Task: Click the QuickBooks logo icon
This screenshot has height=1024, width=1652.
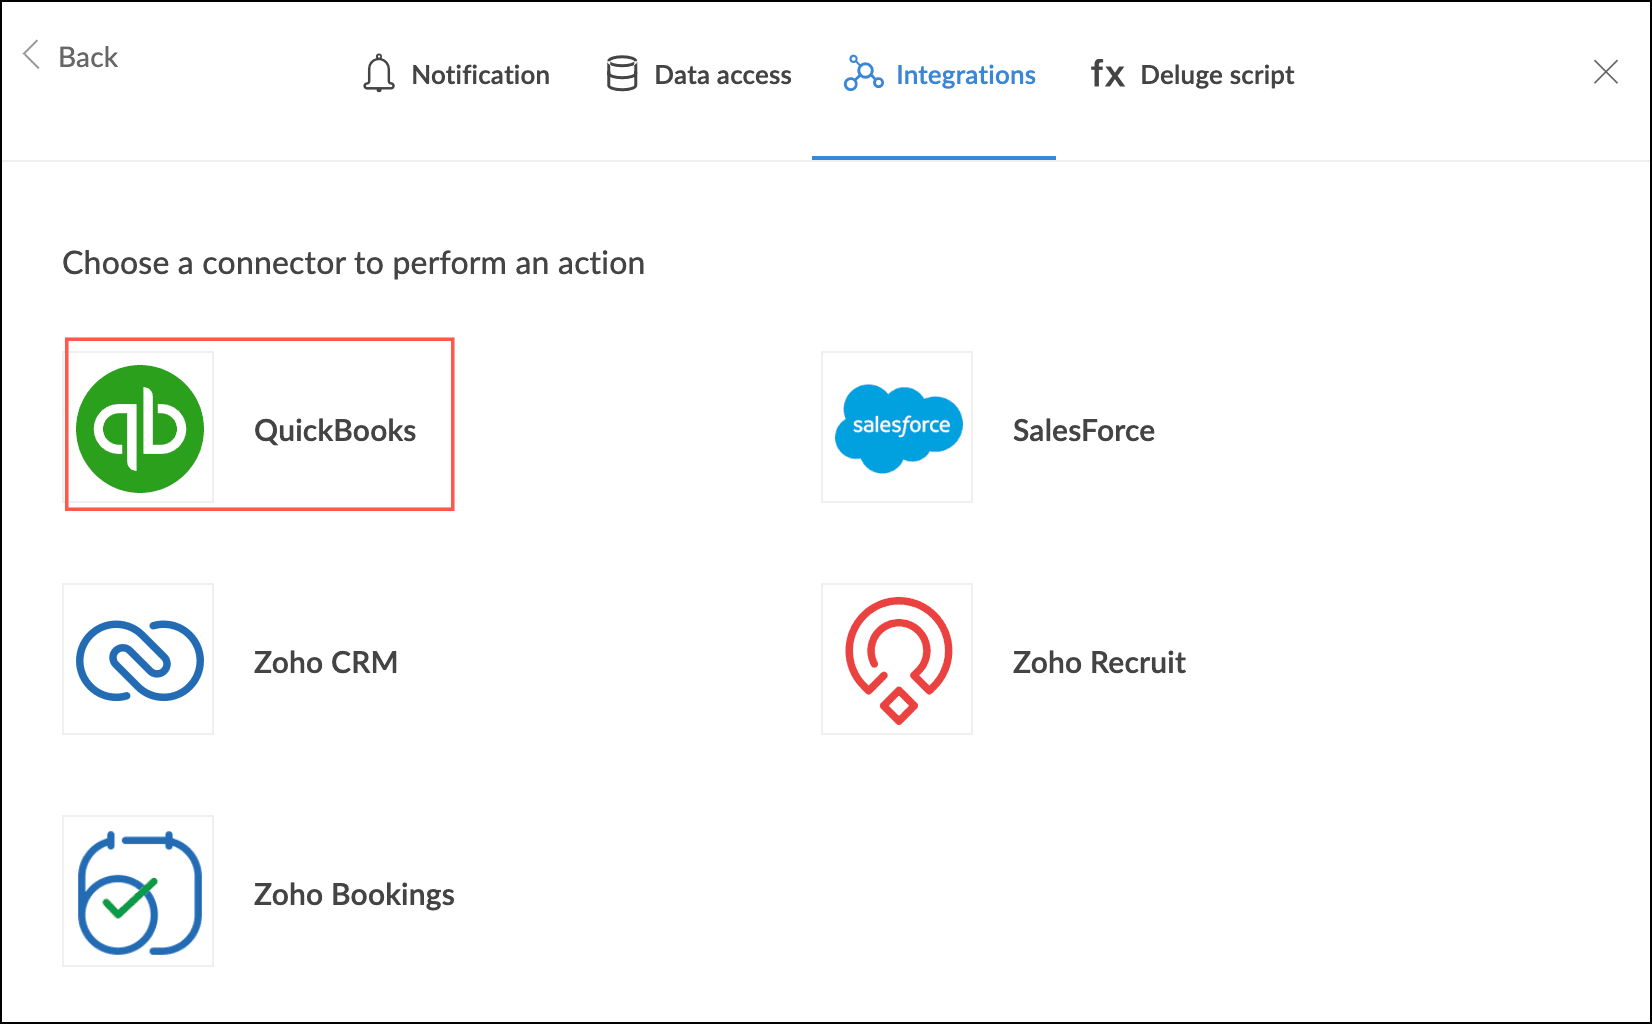Action: (140, 429)
